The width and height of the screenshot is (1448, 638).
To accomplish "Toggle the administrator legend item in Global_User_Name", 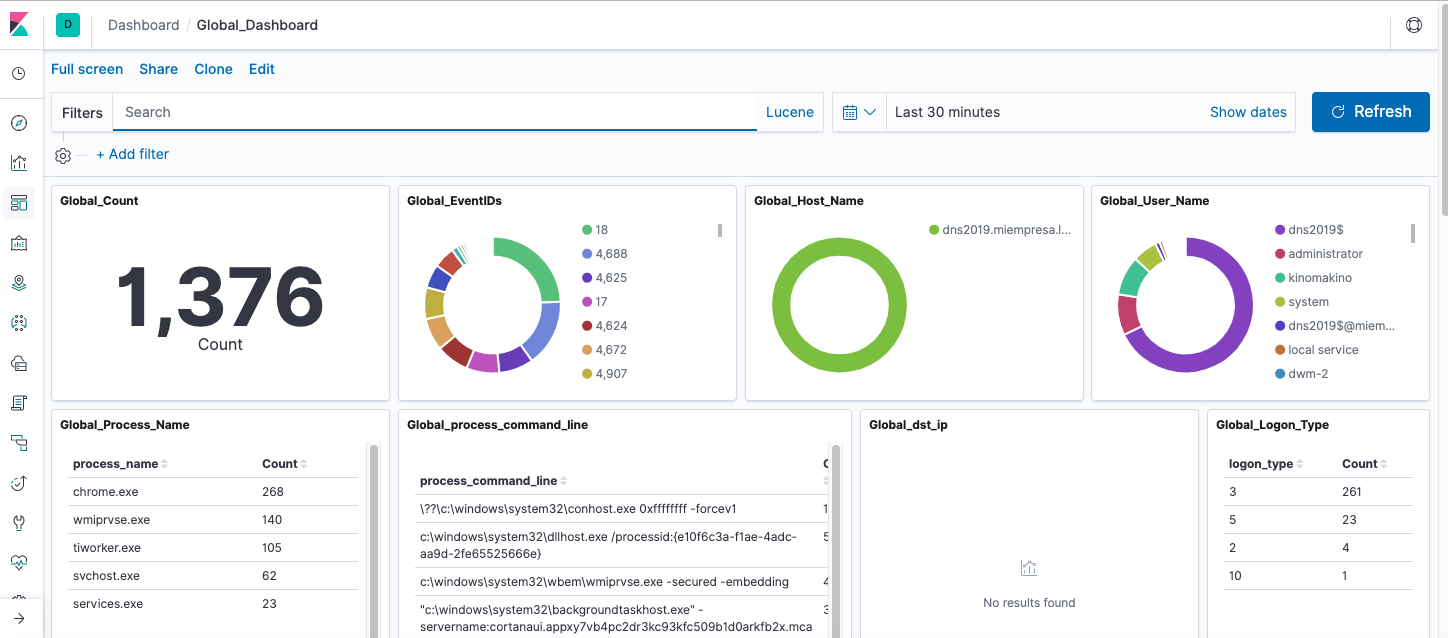I will tap(1325, 254).
